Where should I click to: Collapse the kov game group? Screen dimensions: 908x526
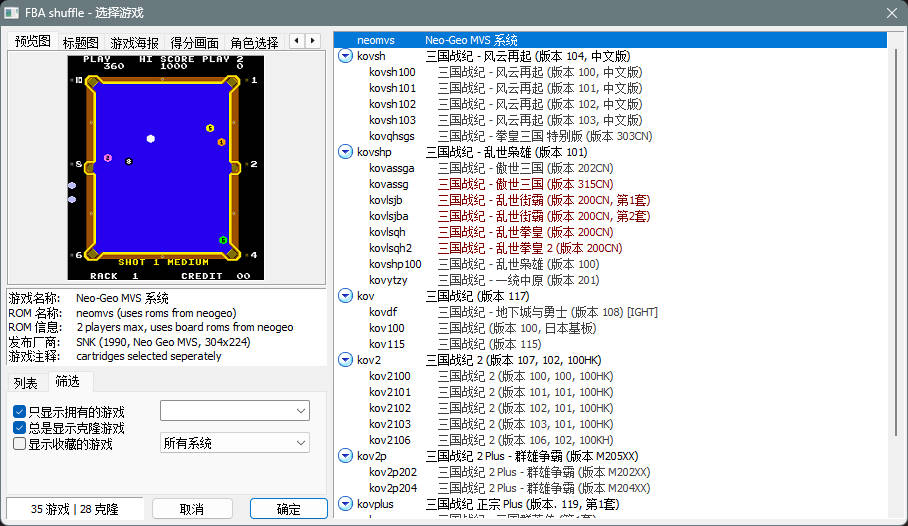coord(345,296)
